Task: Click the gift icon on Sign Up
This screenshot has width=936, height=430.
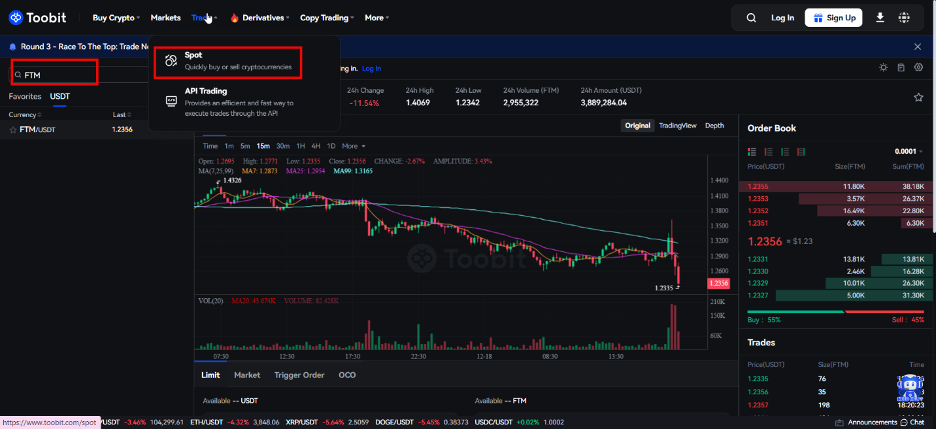Action: [x=818, y=18]
